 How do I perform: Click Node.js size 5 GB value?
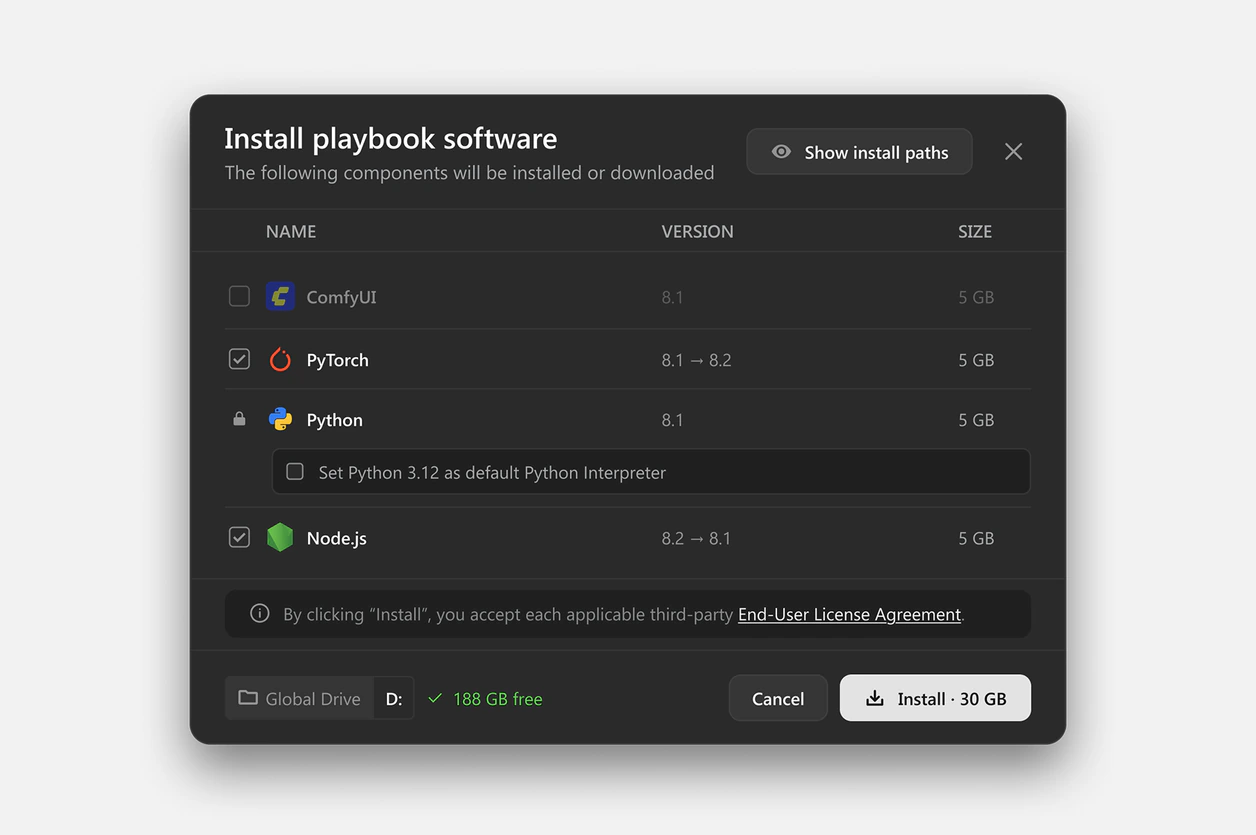click(x=976, y=538)
